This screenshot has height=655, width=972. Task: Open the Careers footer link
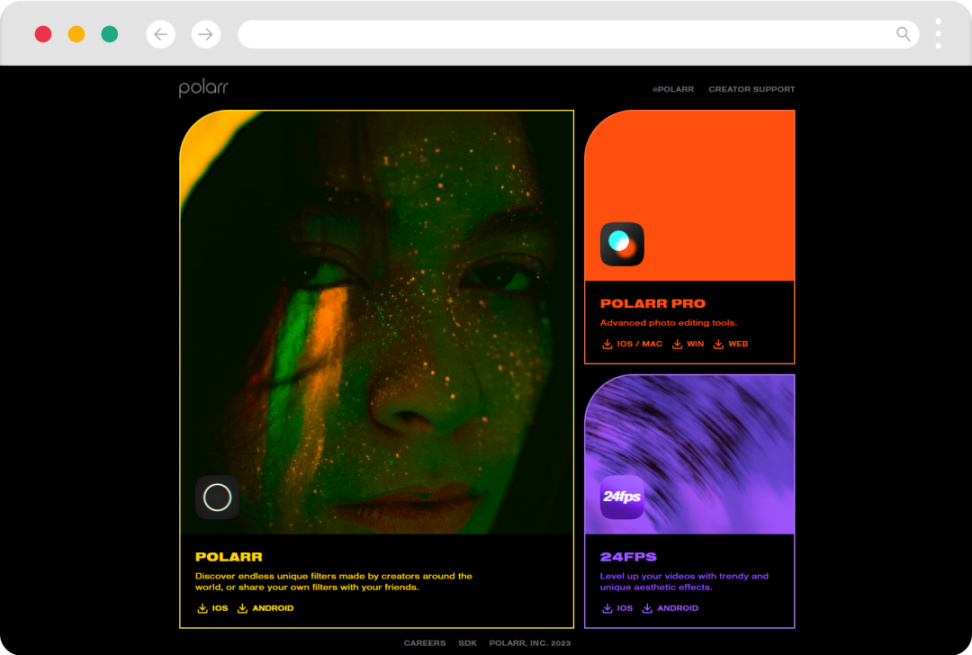(x=425, y=643)
